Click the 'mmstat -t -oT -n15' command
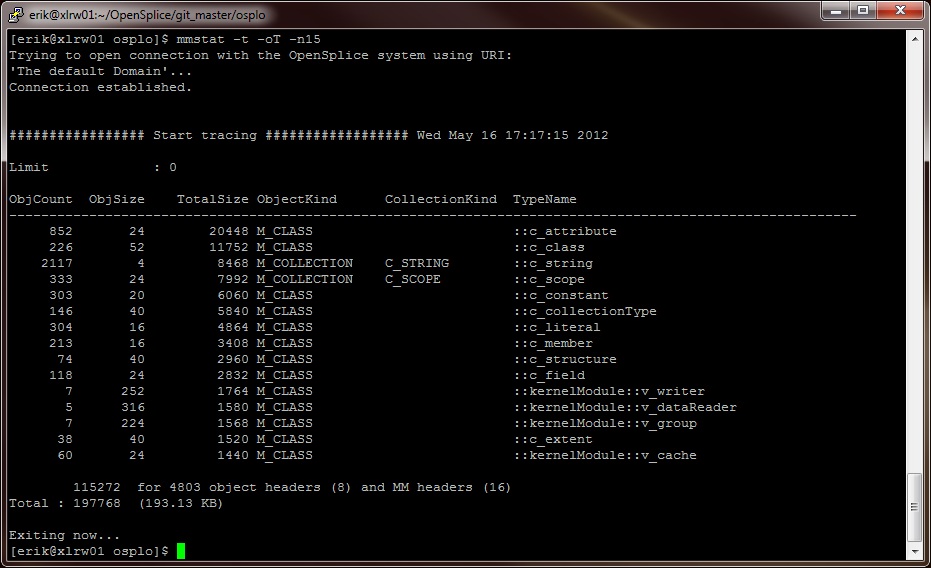Viewport: 931px width, 568px height. tap(248, 39)
